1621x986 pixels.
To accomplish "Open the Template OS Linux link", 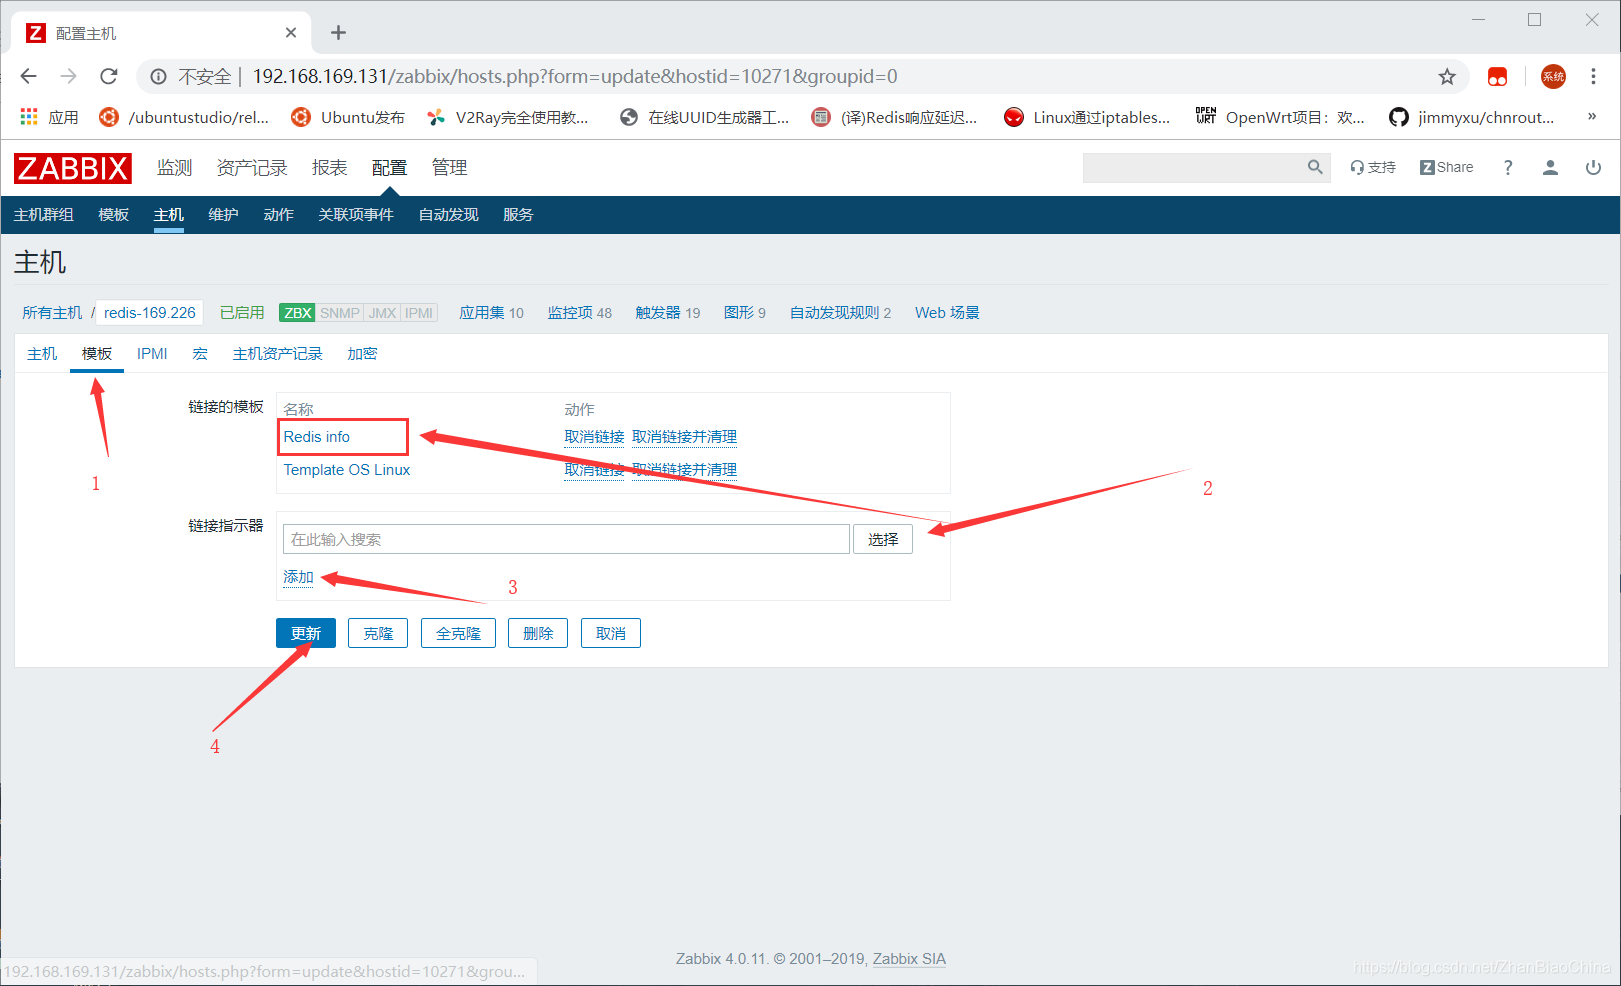I will click(347, 470).
